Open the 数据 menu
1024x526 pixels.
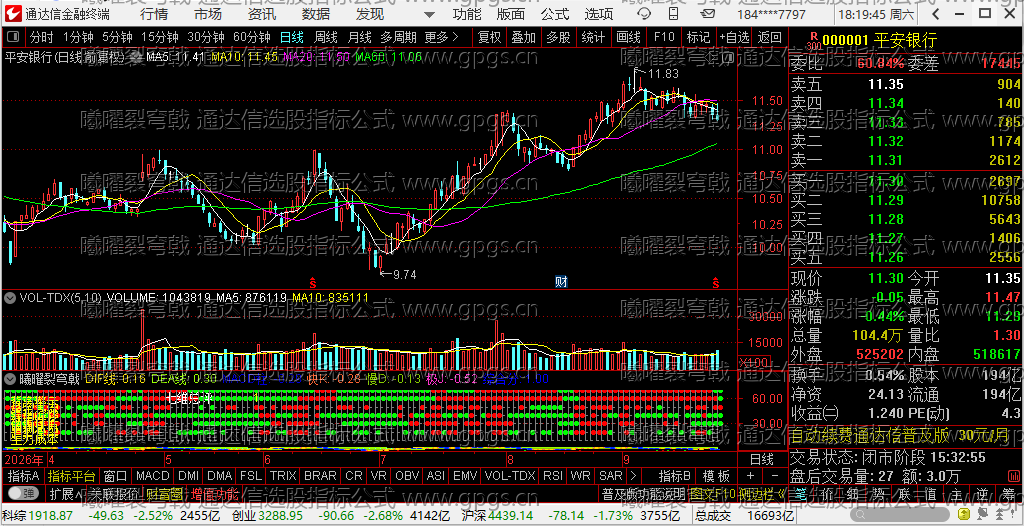tap(316, 14)
